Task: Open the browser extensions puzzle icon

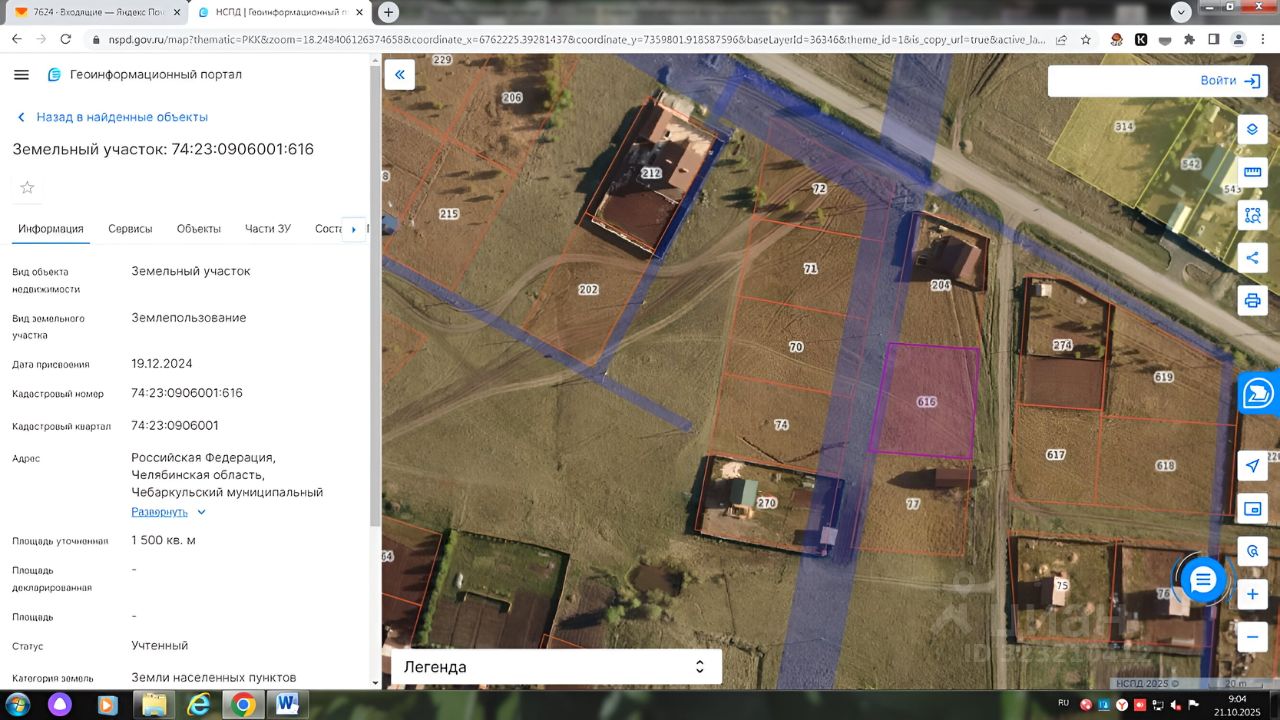Action: (1189, 40)
